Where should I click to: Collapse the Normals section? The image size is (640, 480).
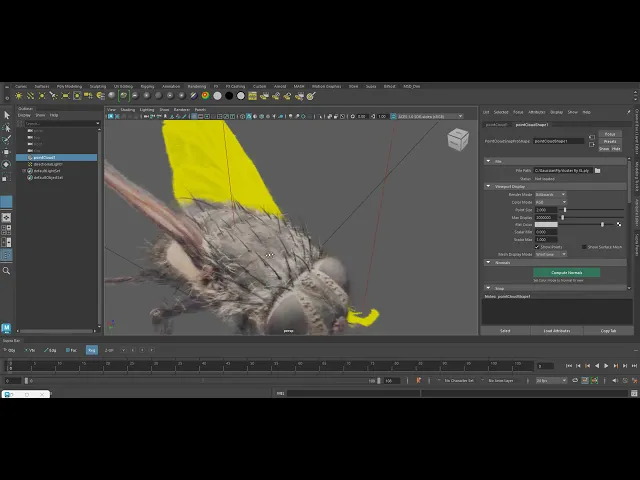click(488, 262)
